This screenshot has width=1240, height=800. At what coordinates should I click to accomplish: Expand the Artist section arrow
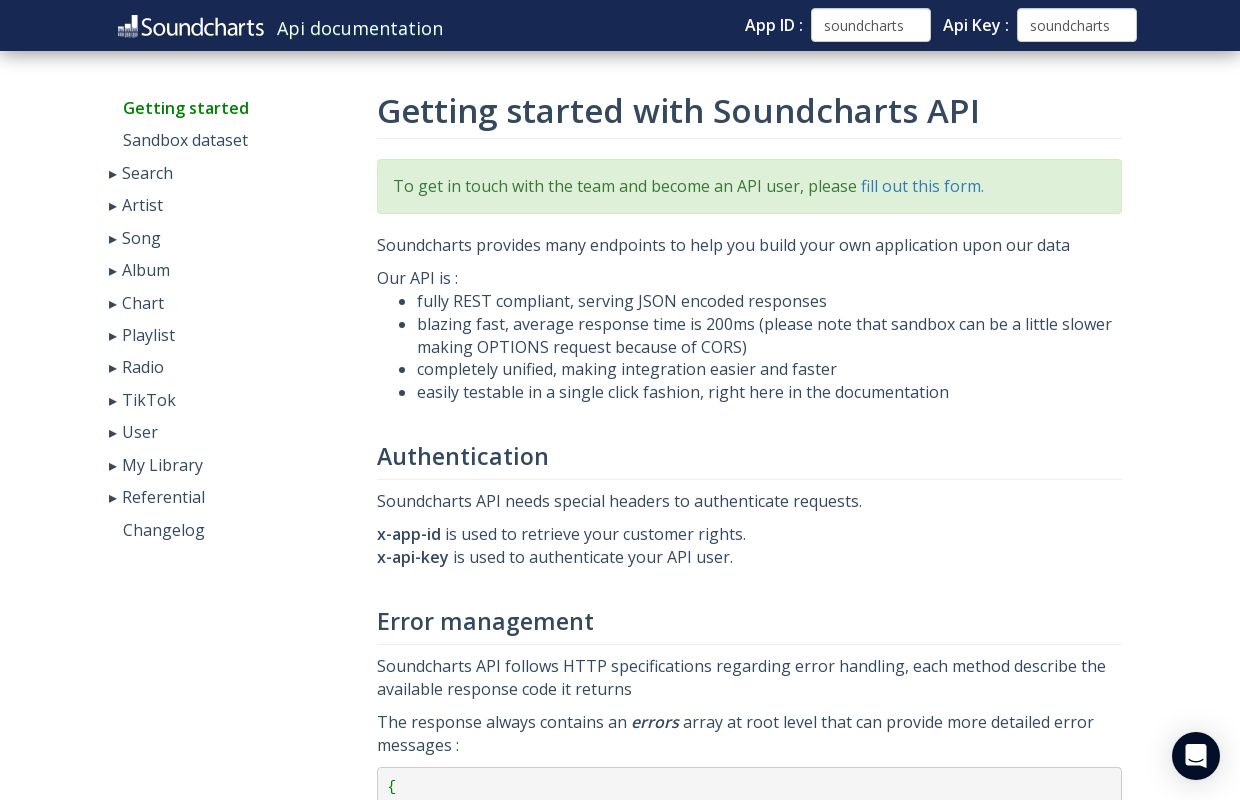click(113, 206)
